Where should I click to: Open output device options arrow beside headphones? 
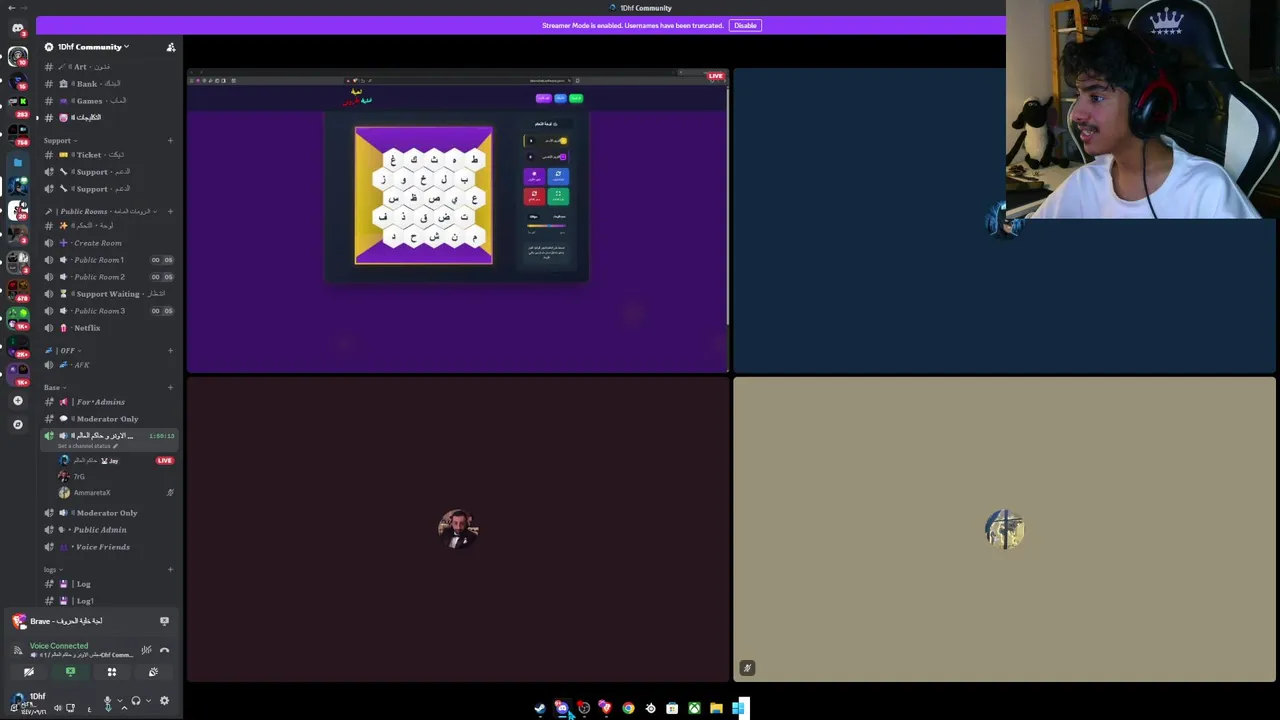pyautogui.click(x=148, y=702)
